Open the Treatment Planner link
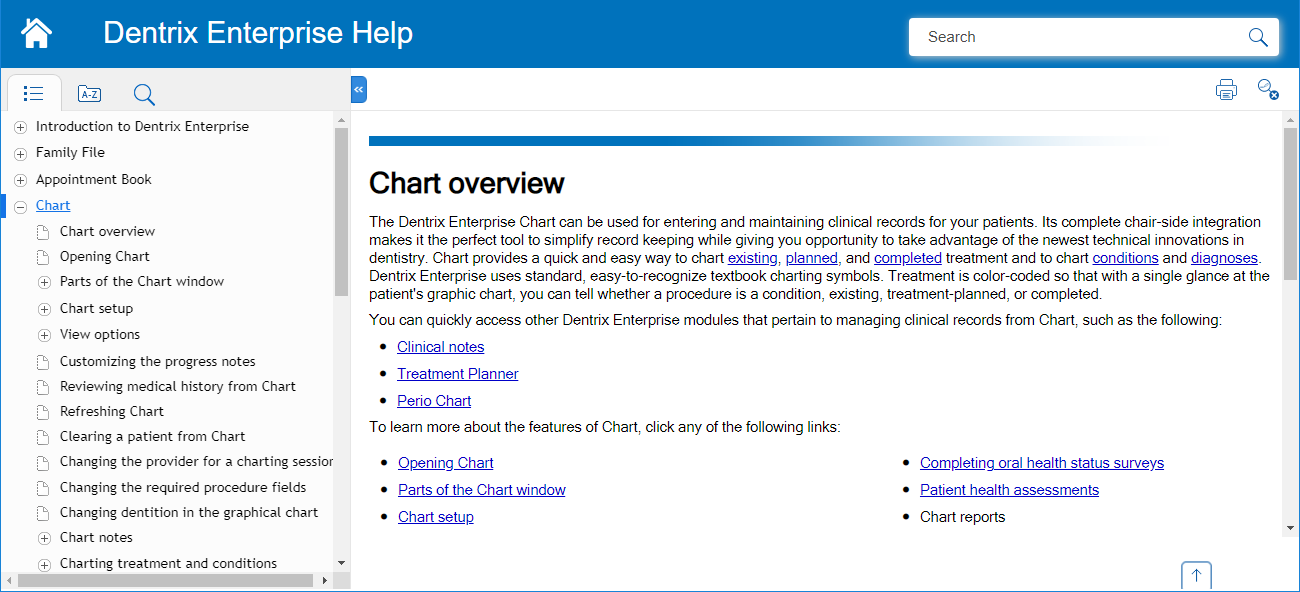This screenshot has width=1300, height=592. pyautogui.click(x=457, y=374)
